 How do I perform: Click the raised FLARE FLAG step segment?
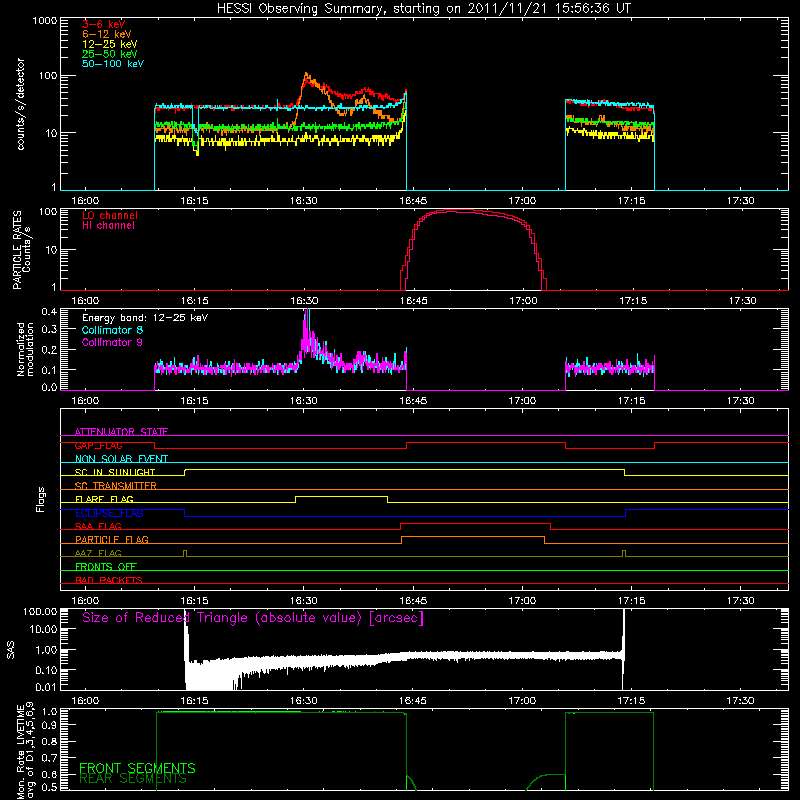pos(341,496)
